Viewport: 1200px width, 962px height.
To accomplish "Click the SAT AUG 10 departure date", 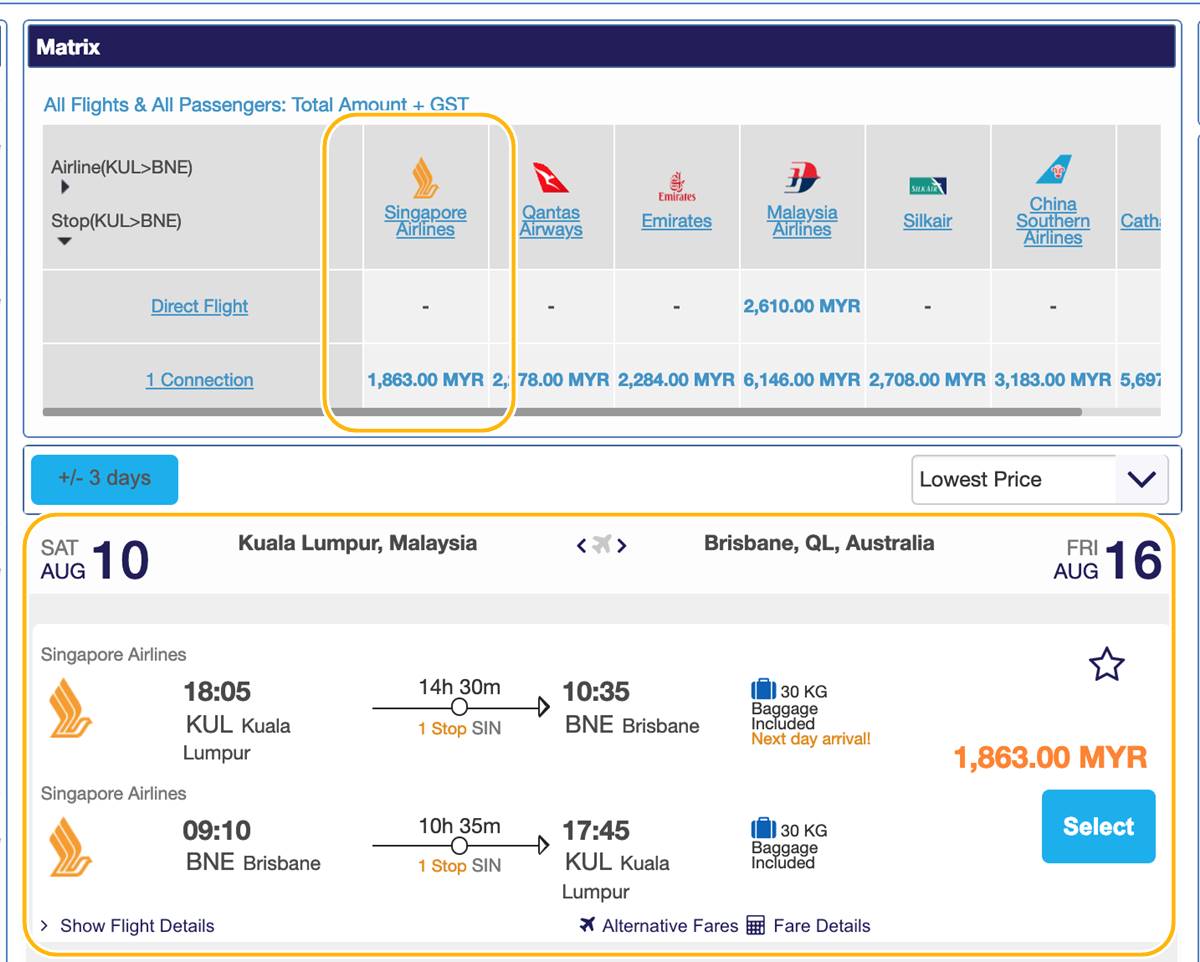I will coord(95,560).
